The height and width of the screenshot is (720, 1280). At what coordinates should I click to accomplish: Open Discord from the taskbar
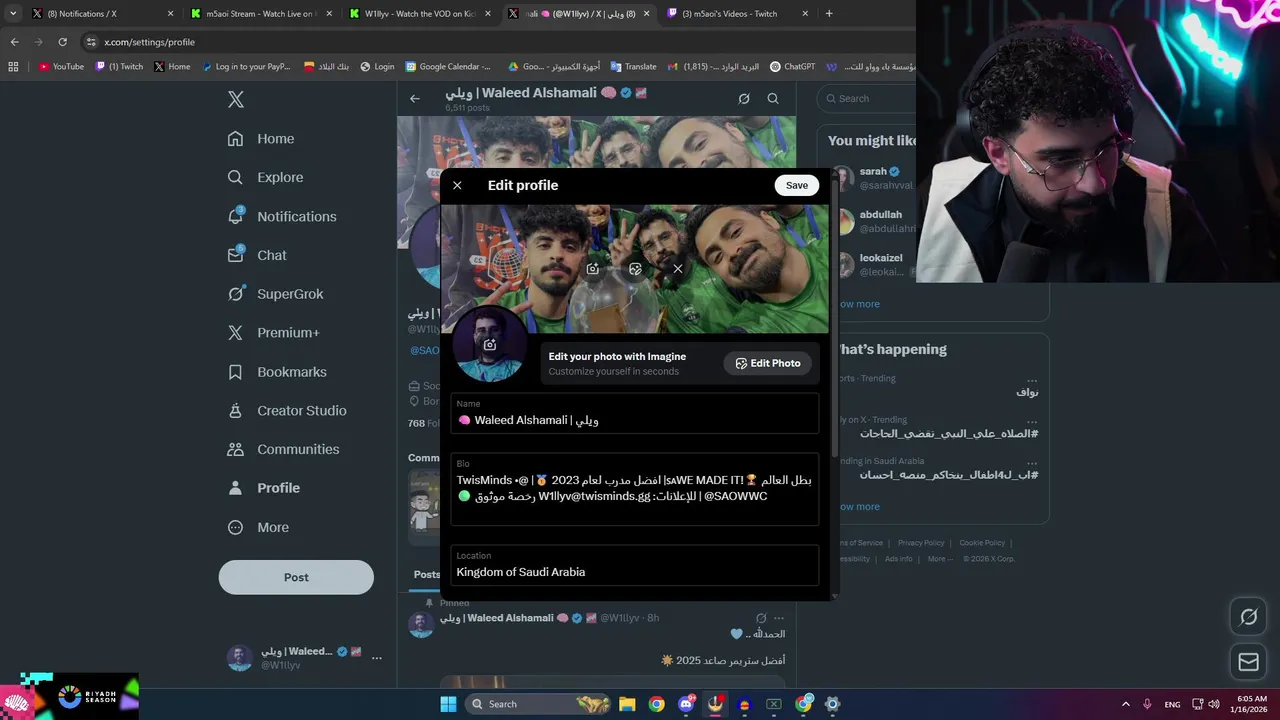[x=686, y=704]
